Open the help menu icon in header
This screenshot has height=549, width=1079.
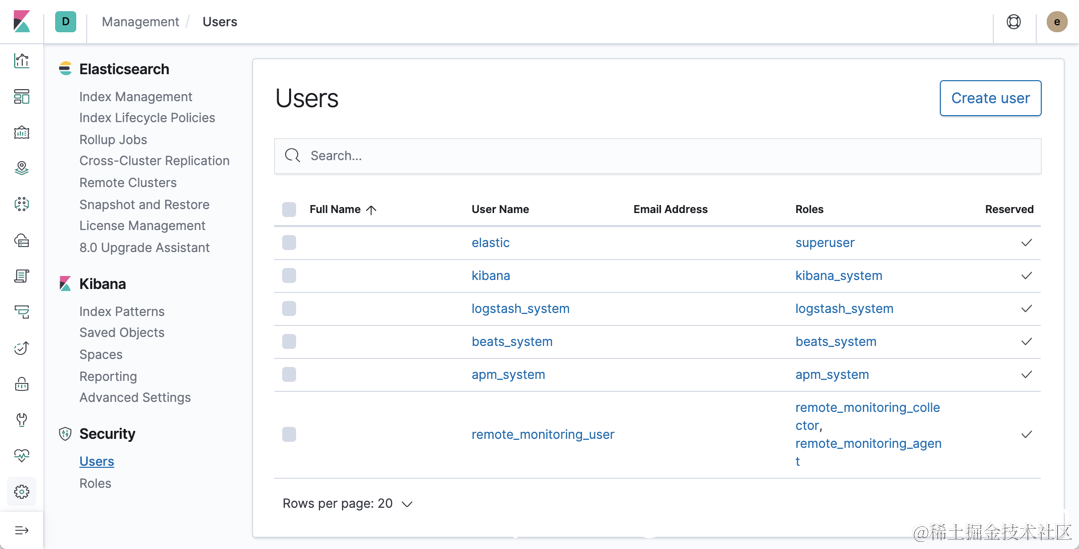coord(1014,22)
